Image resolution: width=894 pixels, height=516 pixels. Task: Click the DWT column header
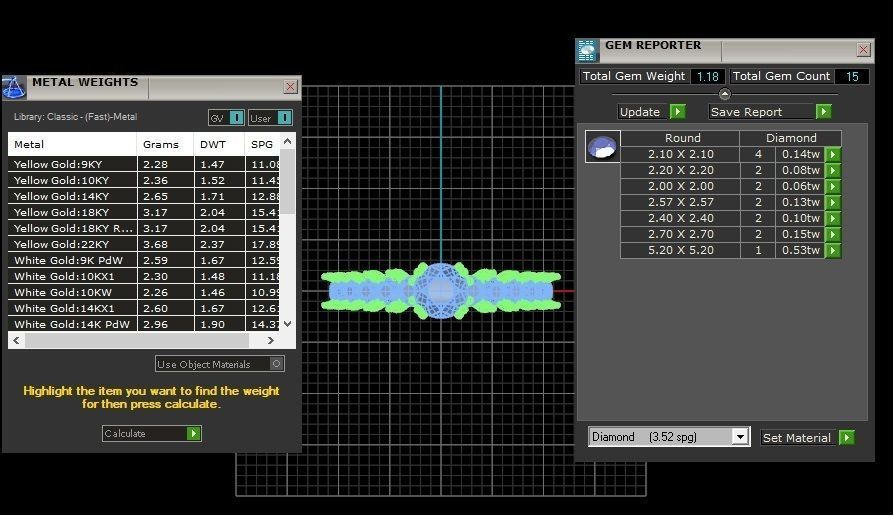coord(220,144)
